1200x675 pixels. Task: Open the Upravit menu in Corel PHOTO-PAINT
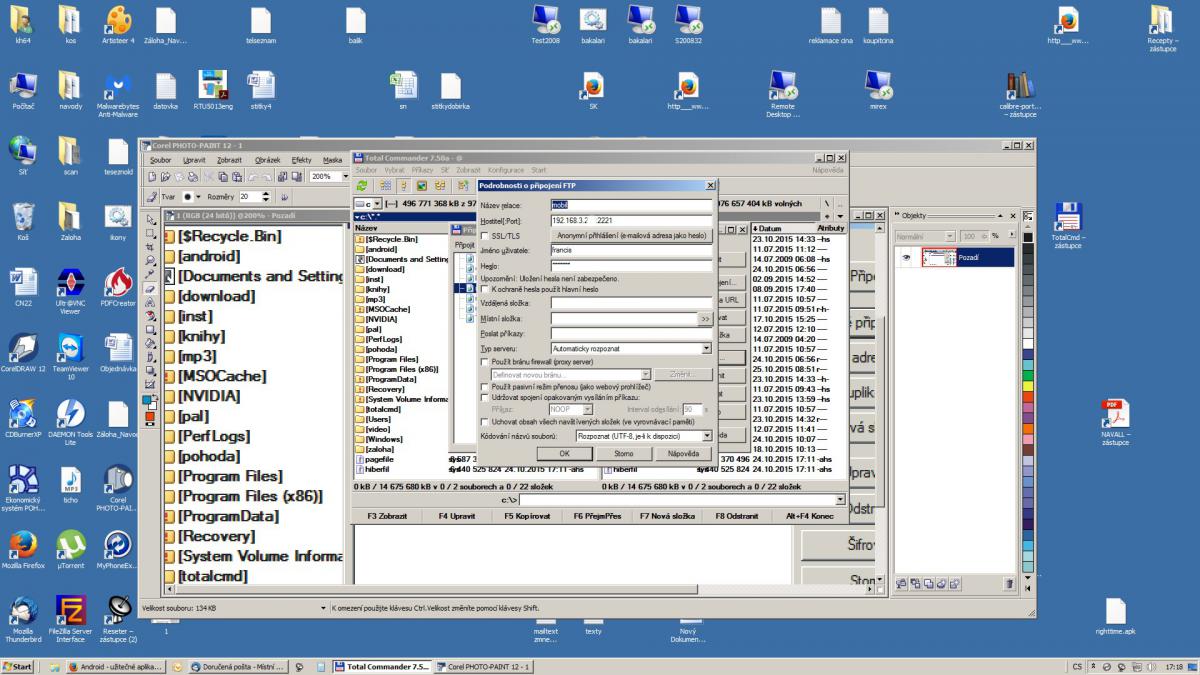tap(194, 160)
